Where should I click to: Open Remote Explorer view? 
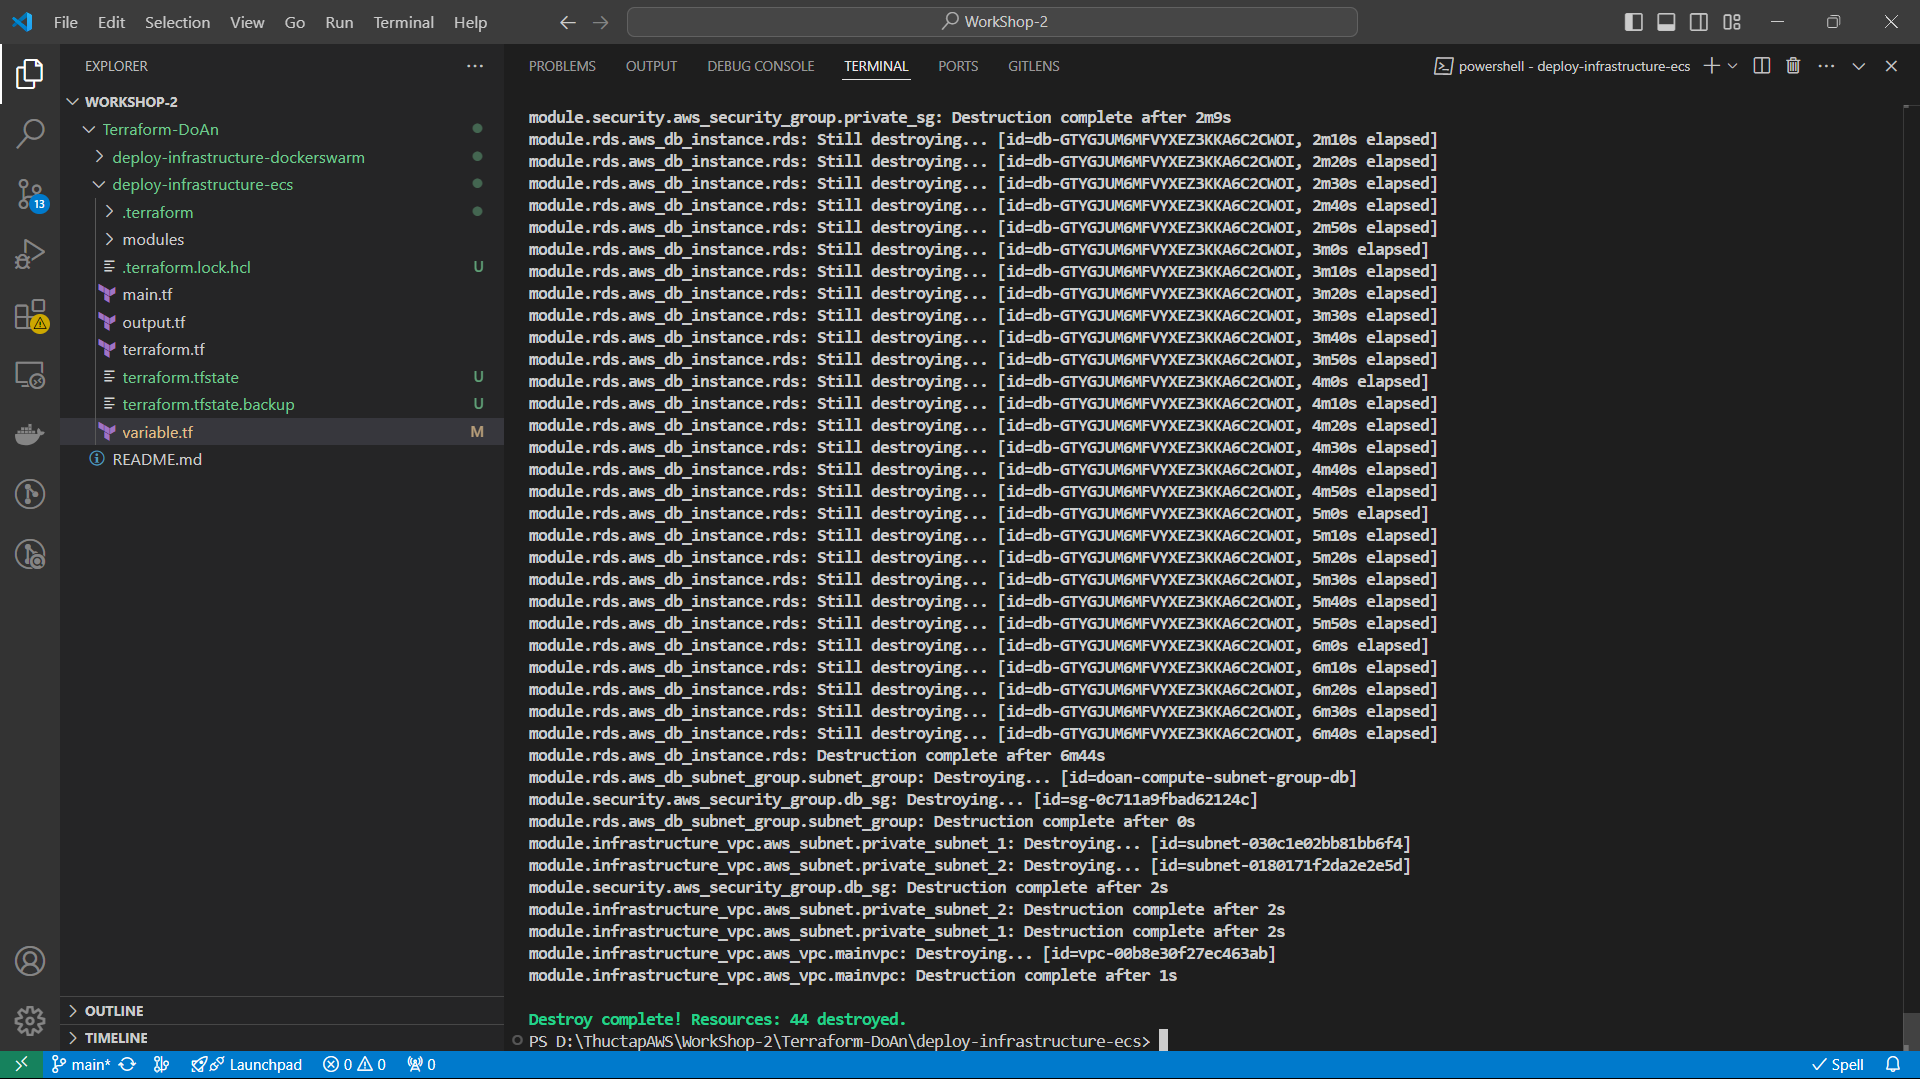30,375
